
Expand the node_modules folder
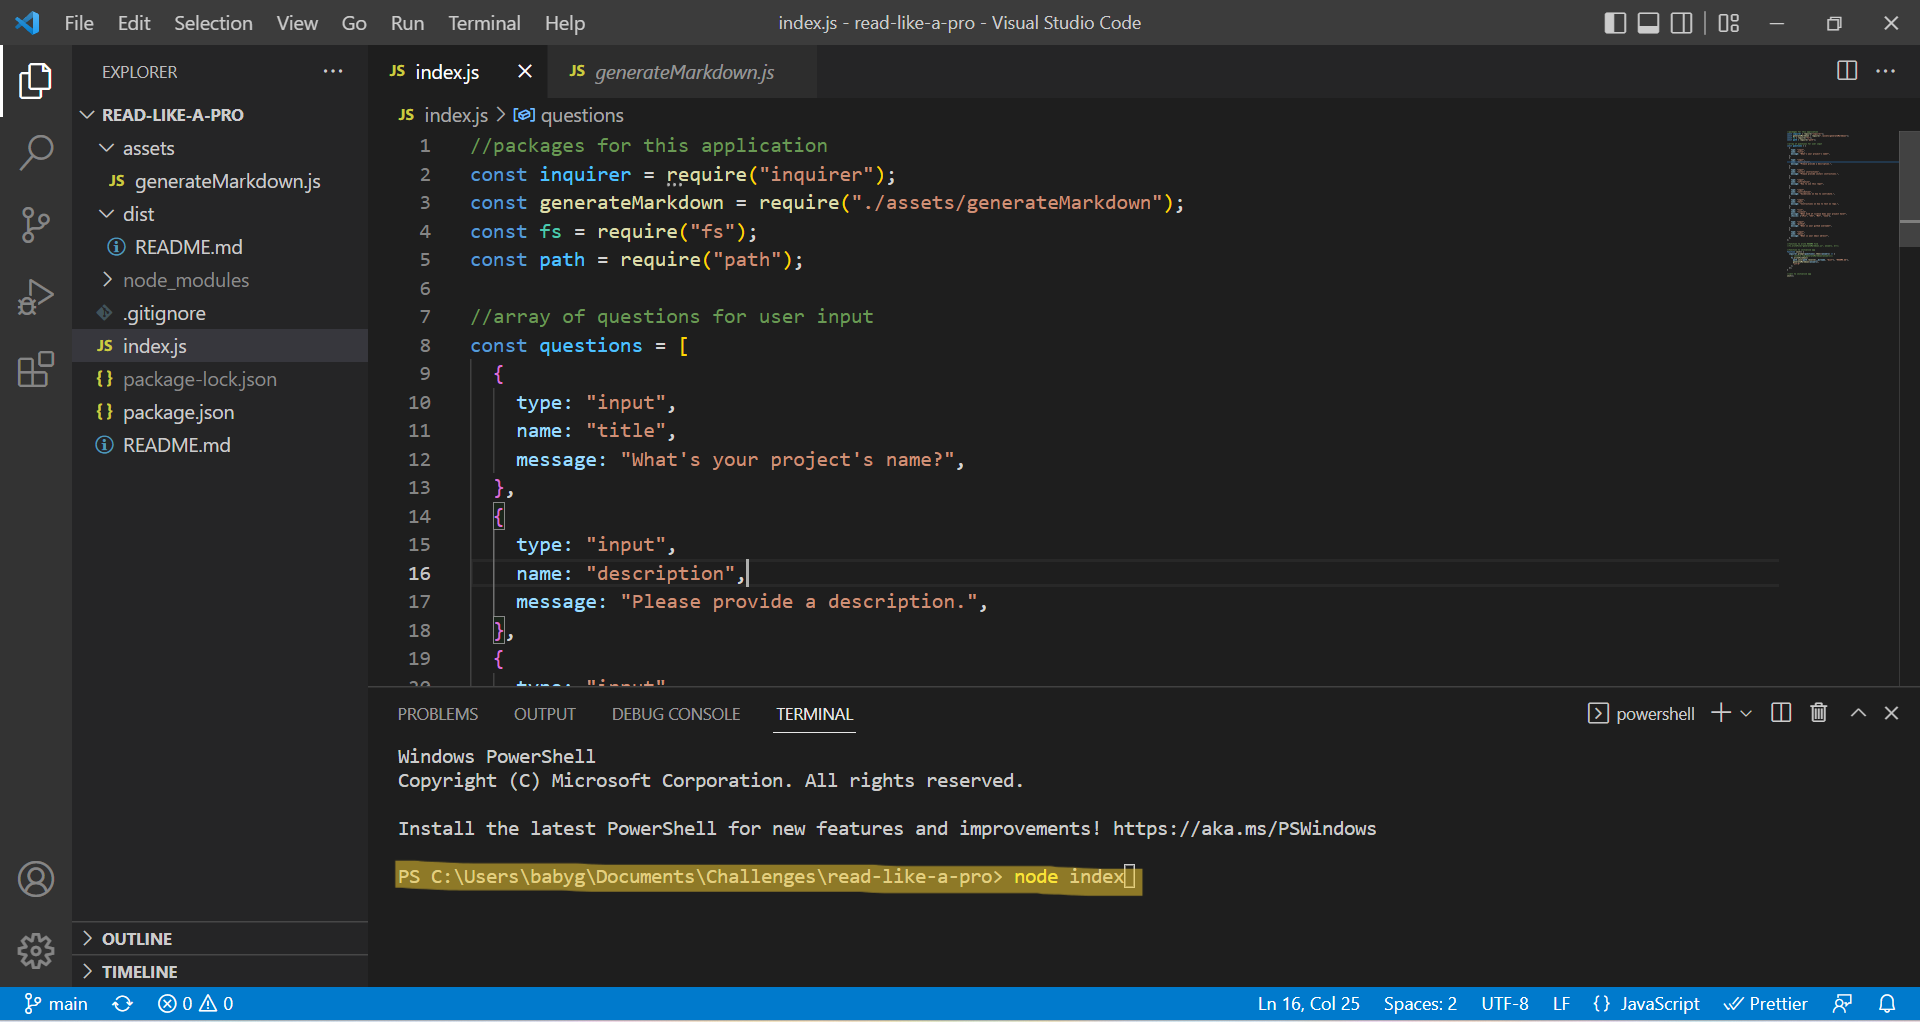click(220, 280)
